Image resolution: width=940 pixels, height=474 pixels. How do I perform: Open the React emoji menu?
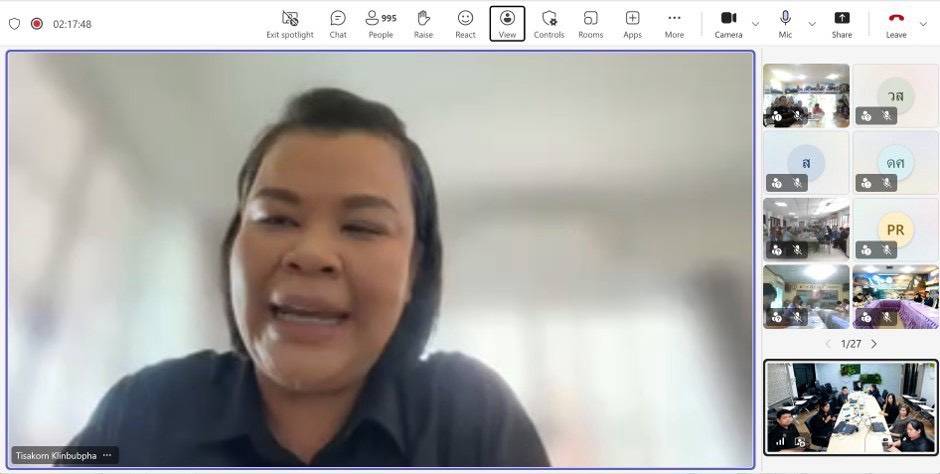[465, 25]
